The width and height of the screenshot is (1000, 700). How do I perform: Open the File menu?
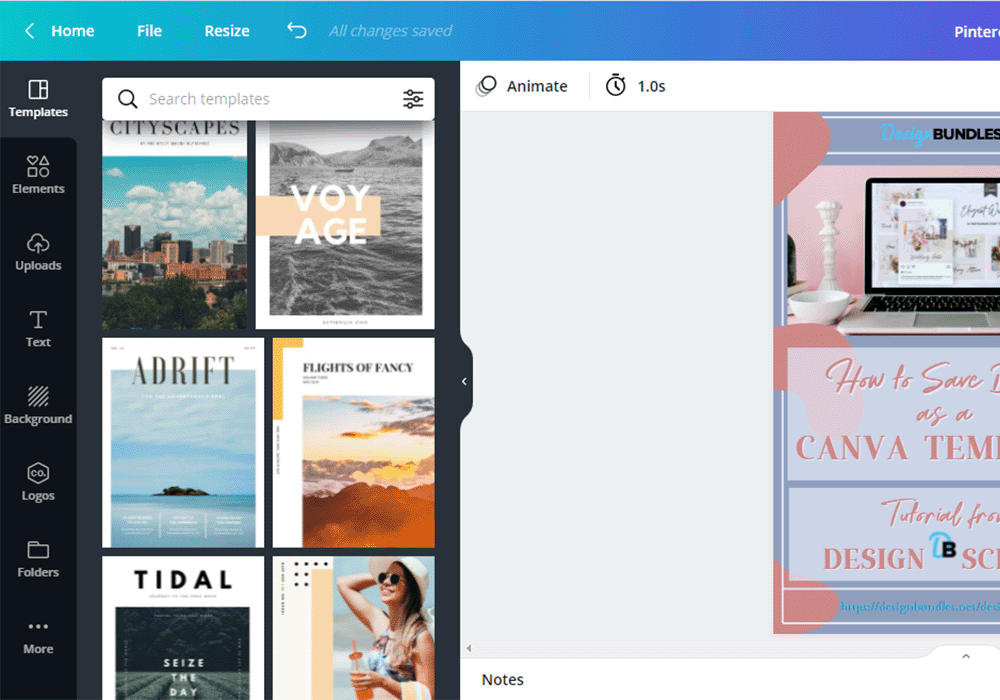pyautogui.click(x=149, y=31)
